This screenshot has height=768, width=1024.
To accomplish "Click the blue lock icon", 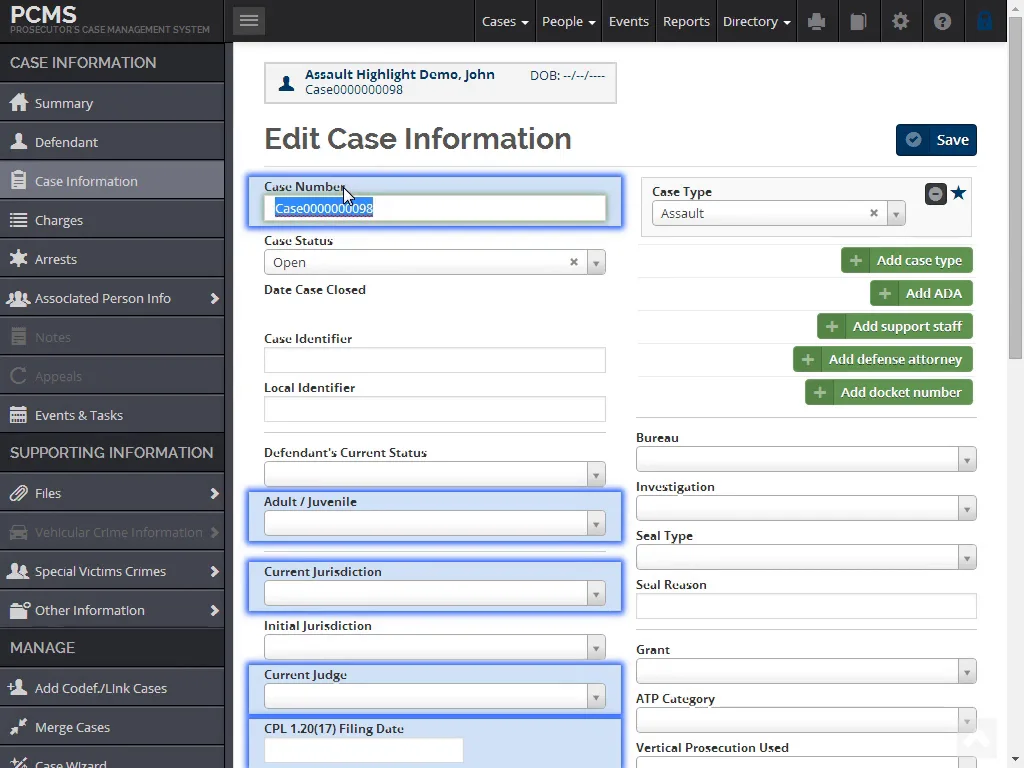I will 984,21.
